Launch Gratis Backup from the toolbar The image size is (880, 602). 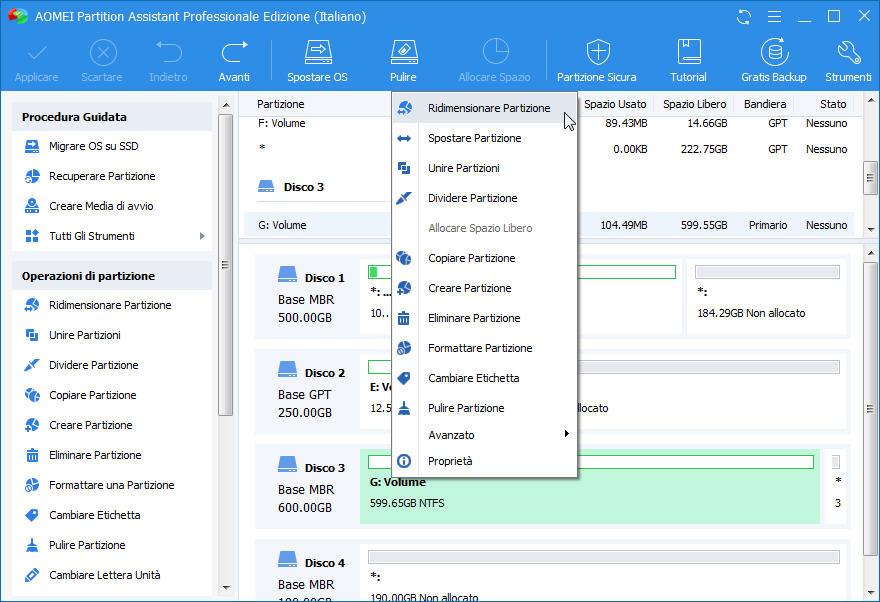click(x=773, y=61)
